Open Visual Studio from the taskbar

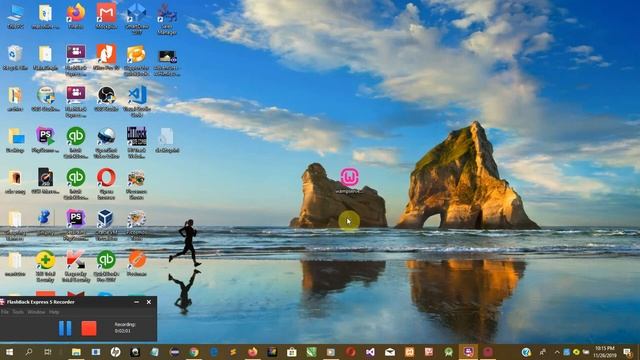click(x=370, y=352)
